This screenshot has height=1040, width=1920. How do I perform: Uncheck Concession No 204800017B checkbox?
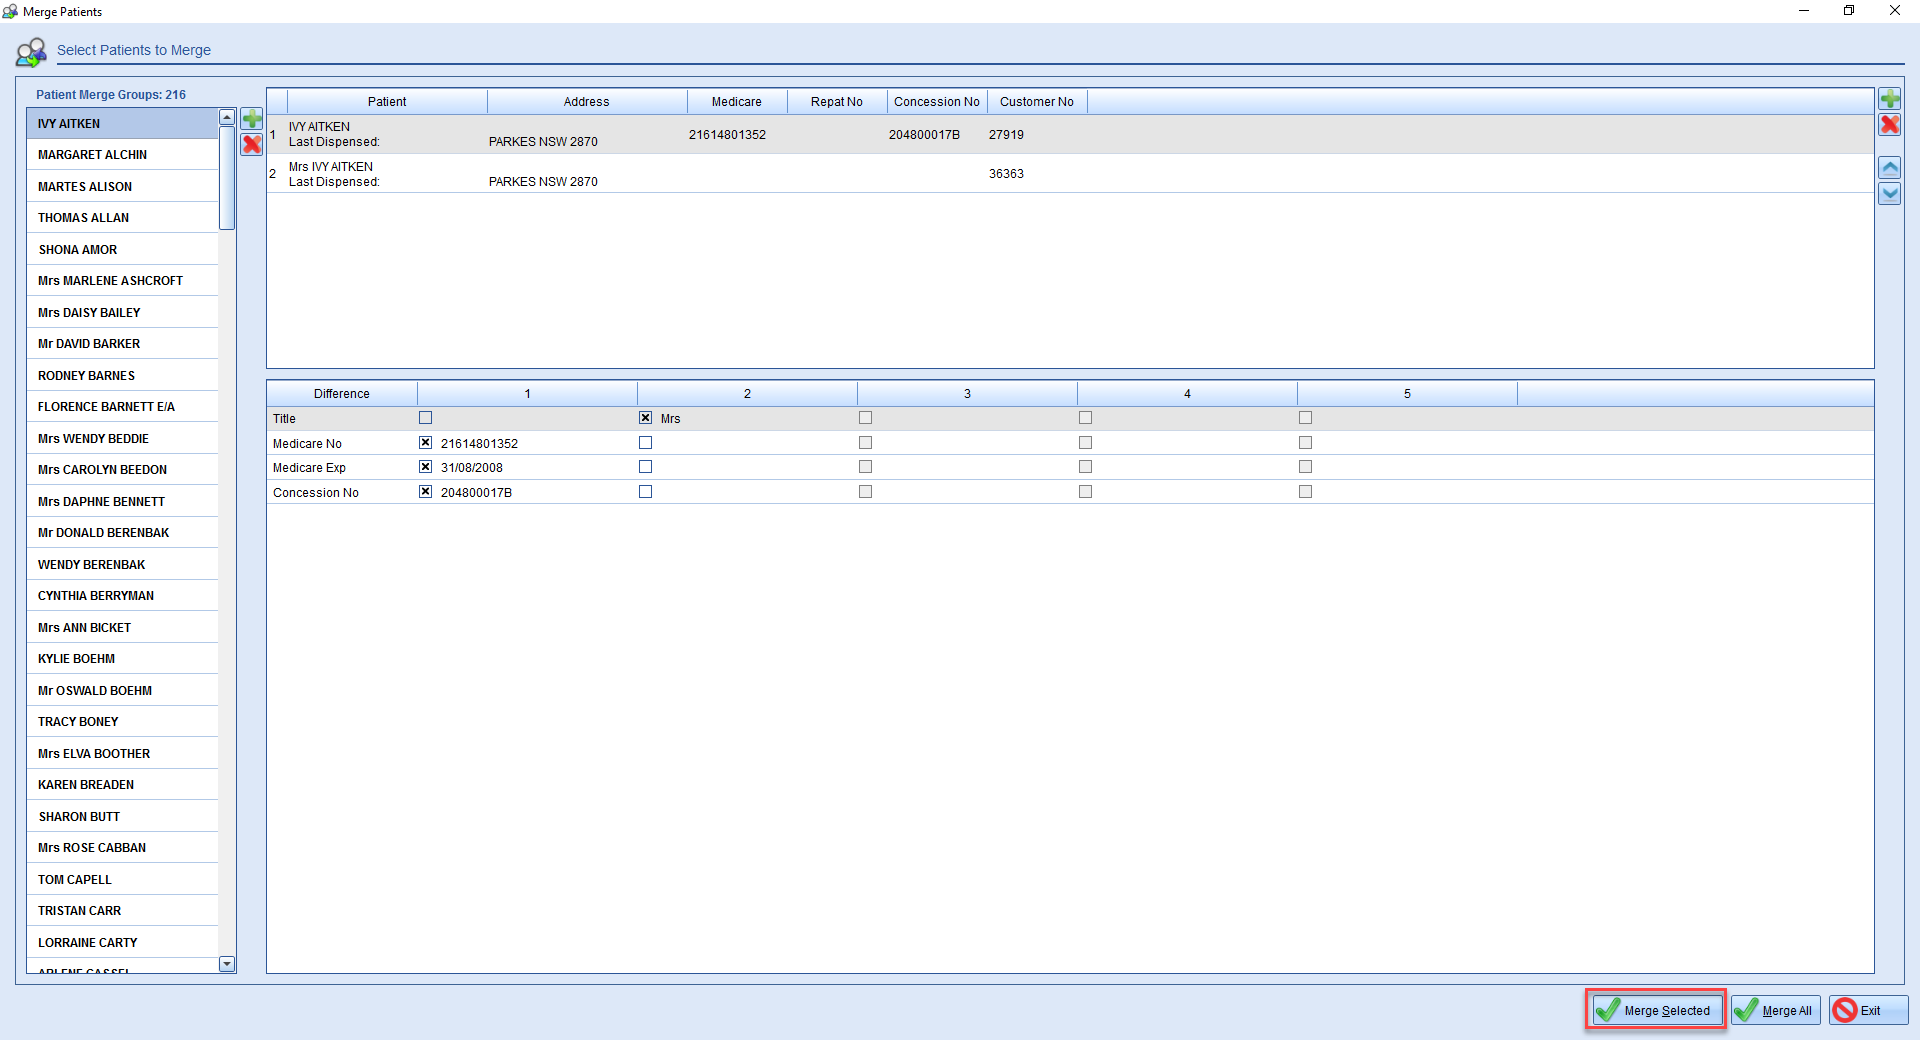pyautogui.click(x=426, y=492)
